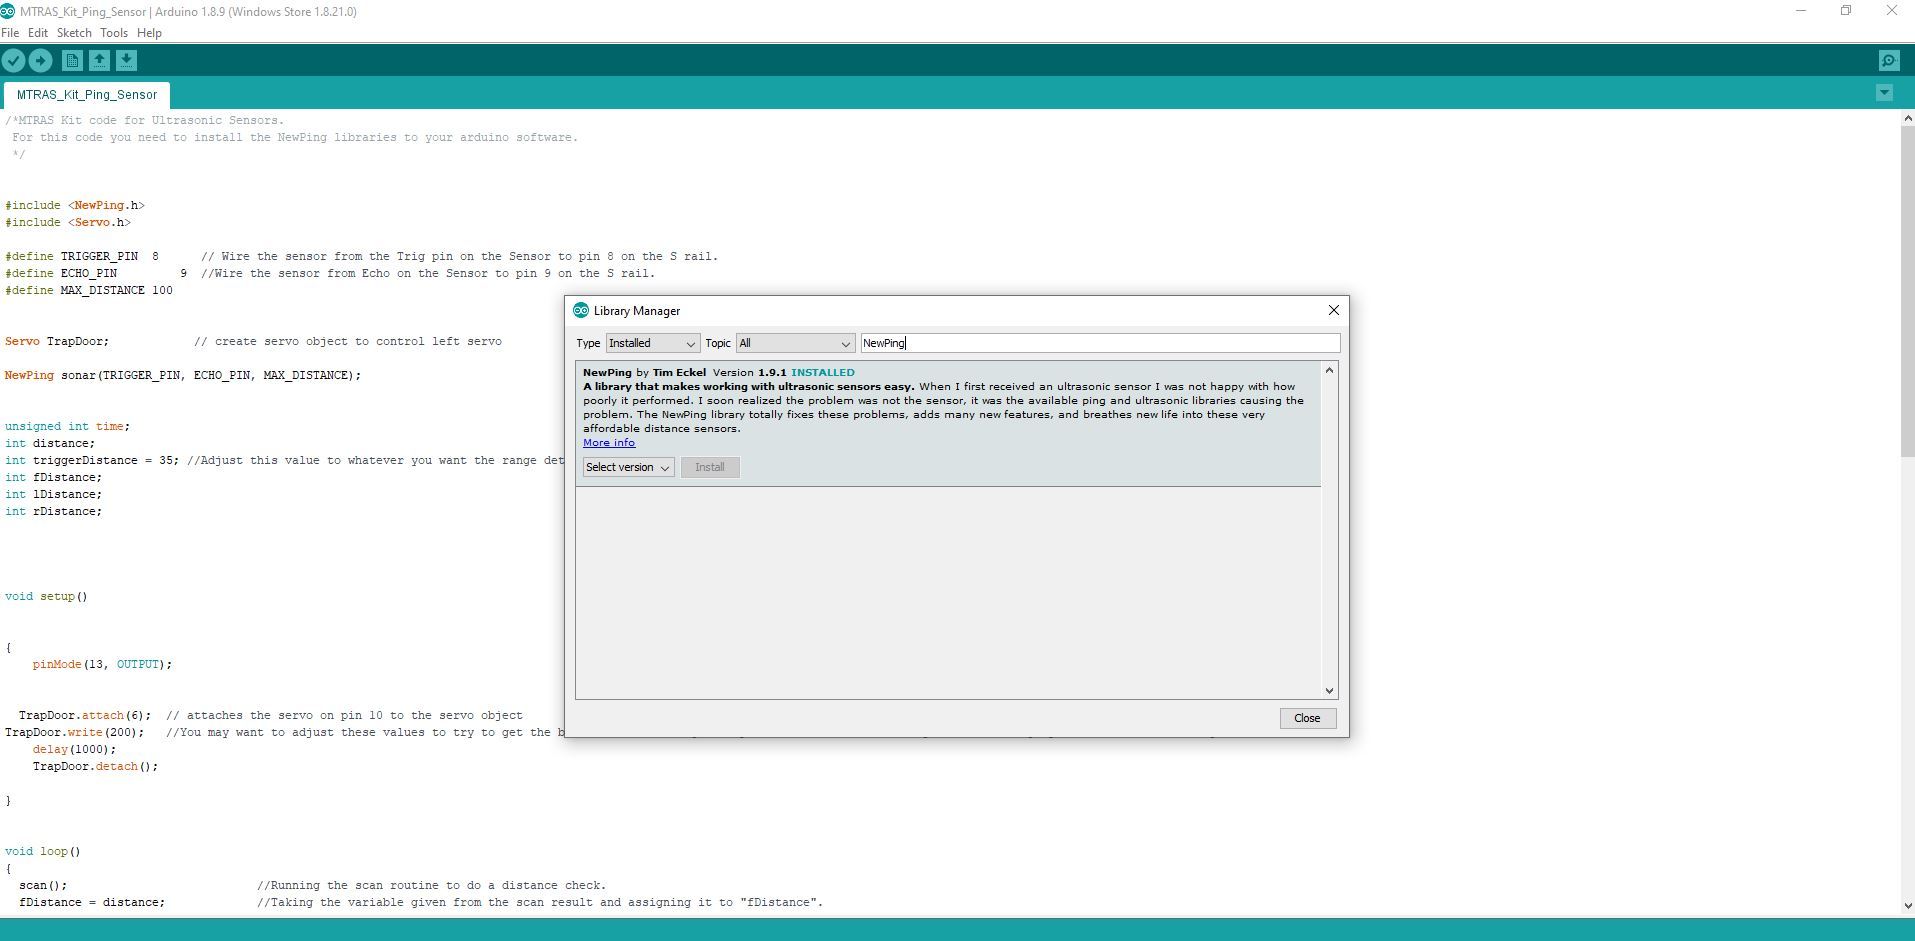
Task: Click the Close button in Library Manager
Action: point(1307,718)
